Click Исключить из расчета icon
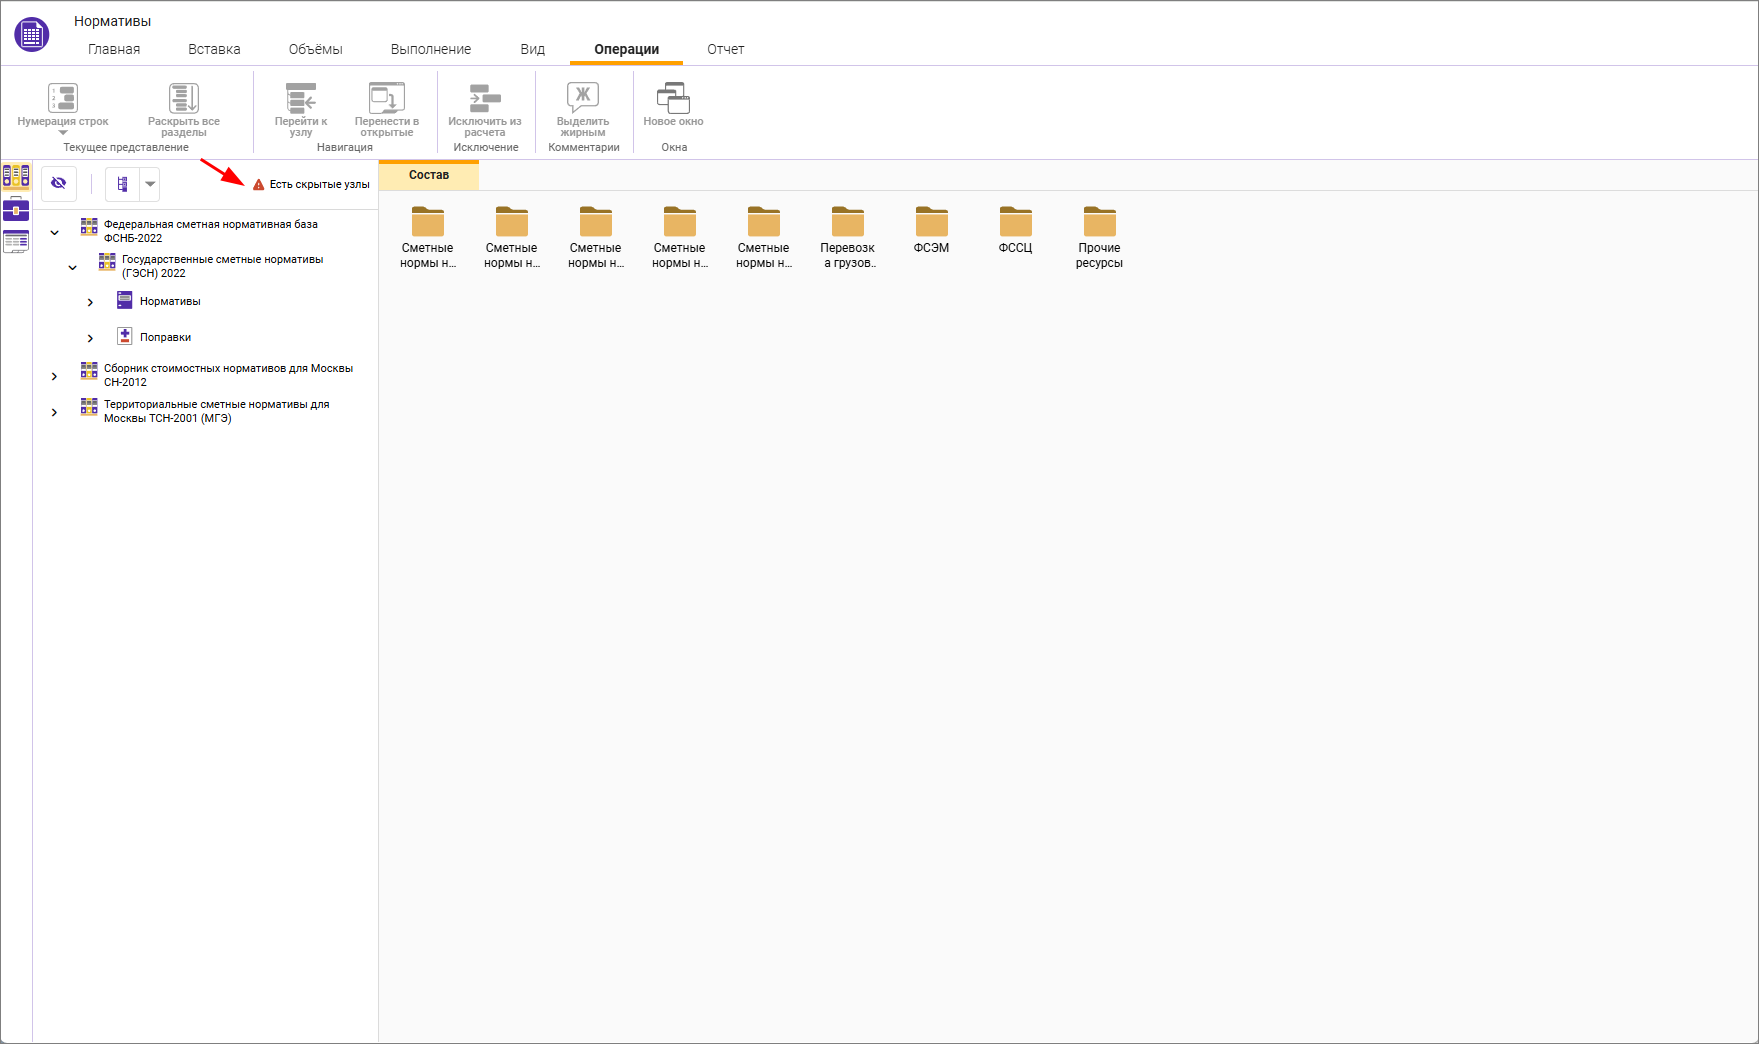This screenshot has height=1044, width=1759. pos(485,98)
